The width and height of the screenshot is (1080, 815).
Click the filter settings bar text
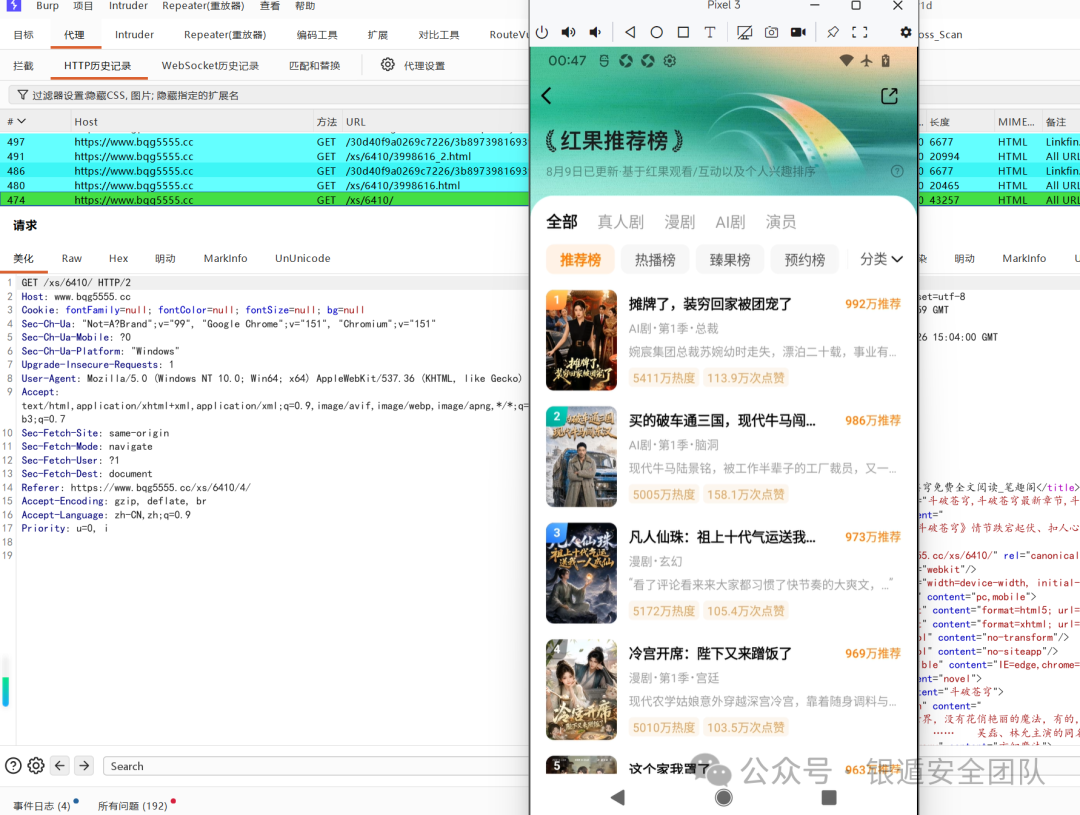click(x=135, y=95)
